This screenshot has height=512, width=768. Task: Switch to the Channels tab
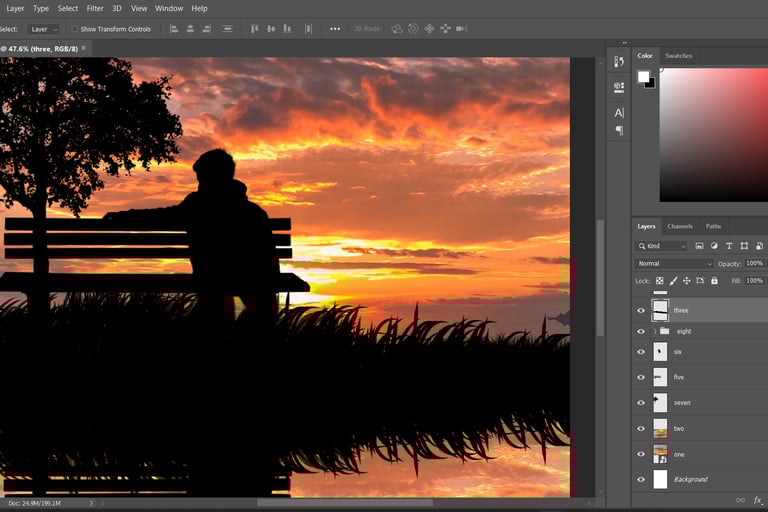point(679,226)
